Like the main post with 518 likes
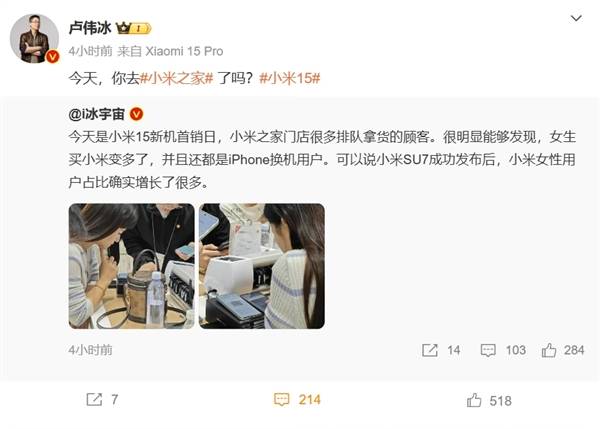The image size is (600, 429). point(474,400)
